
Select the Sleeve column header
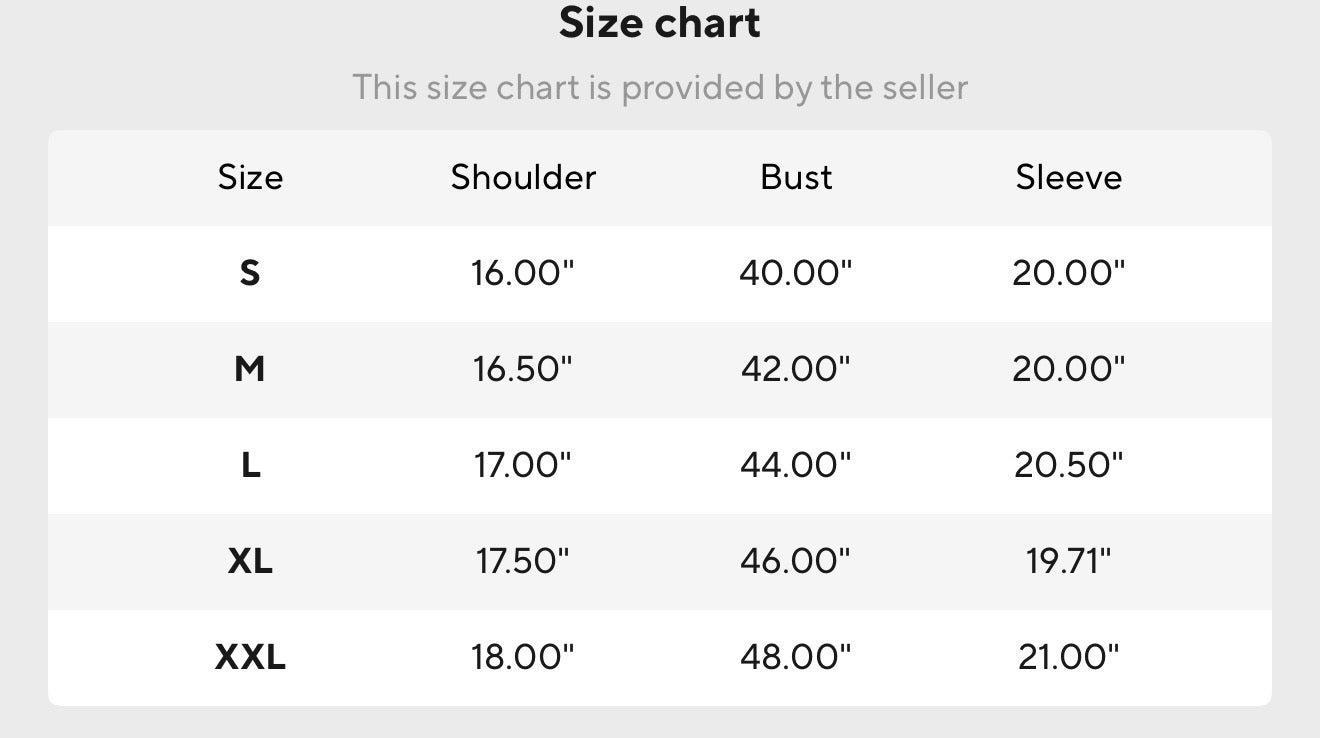tap(1069, 177)
